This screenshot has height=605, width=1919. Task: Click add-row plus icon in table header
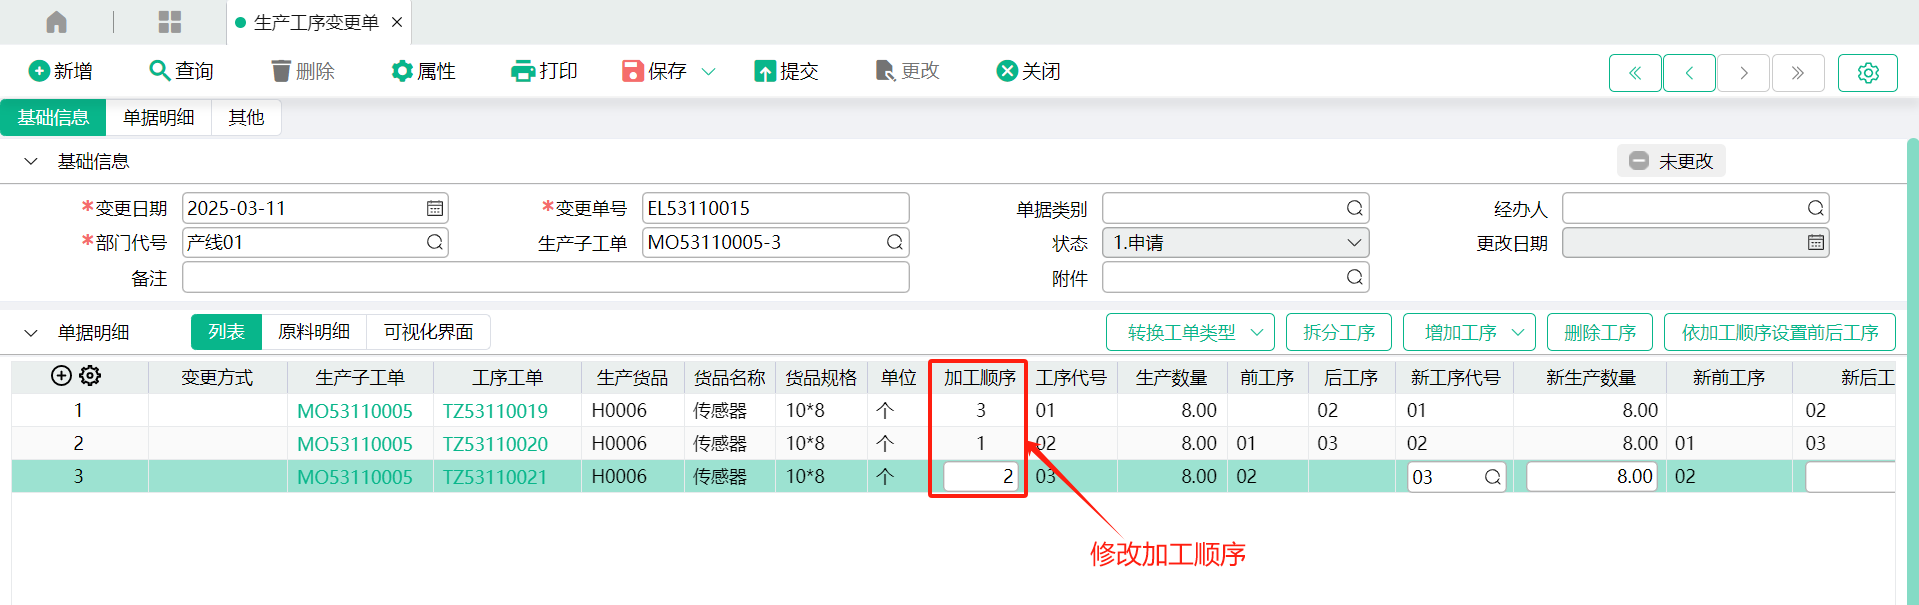[61, 376]
